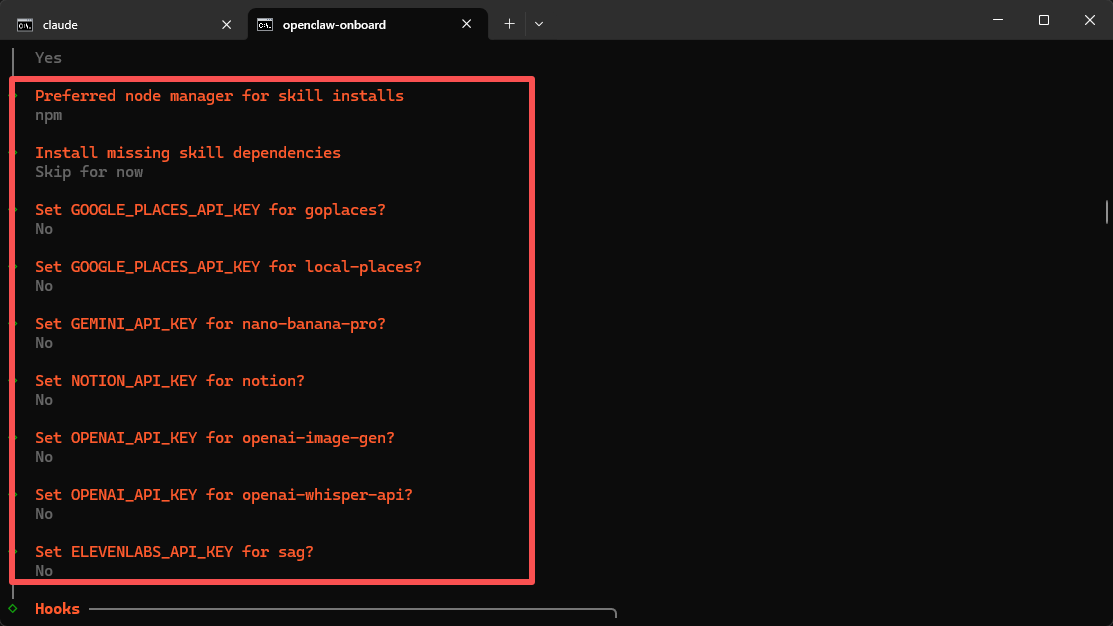
Task: Click the Preferred node manager prompt line
Action: [x=219, y=96]
